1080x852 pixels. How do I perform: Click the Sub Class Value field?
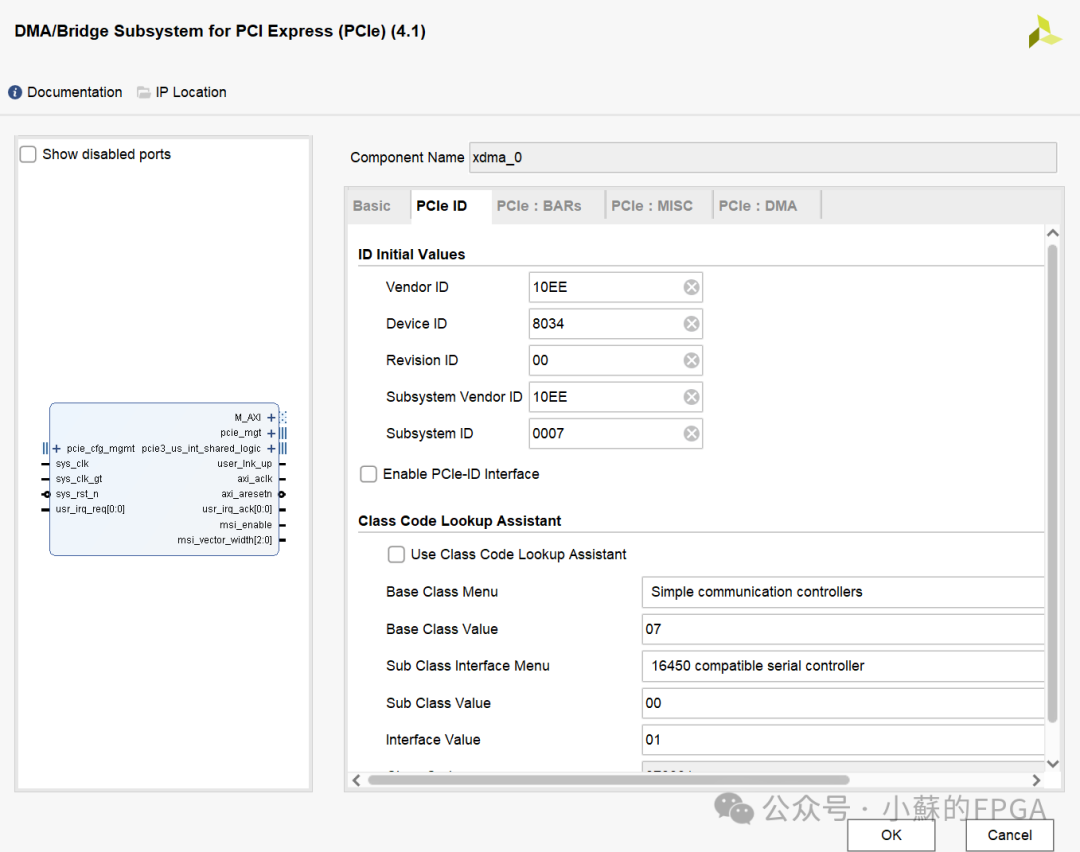tap(843, 703)
